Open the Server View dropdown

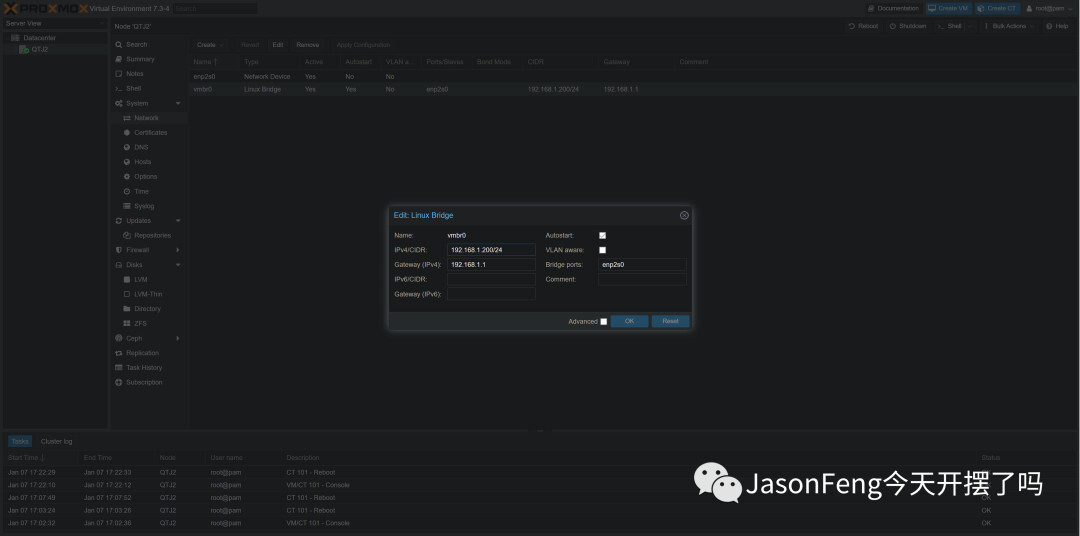[x=54, y=23]
